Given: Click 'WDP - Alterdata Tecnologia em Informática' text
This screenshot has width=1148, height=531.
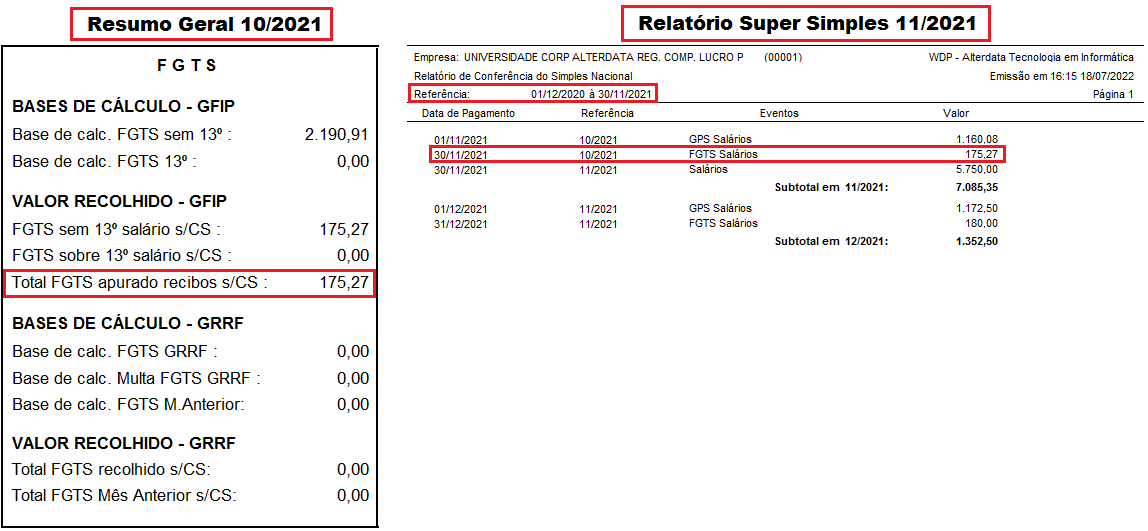Looking at the screenshot, I should click(1032, 58).
